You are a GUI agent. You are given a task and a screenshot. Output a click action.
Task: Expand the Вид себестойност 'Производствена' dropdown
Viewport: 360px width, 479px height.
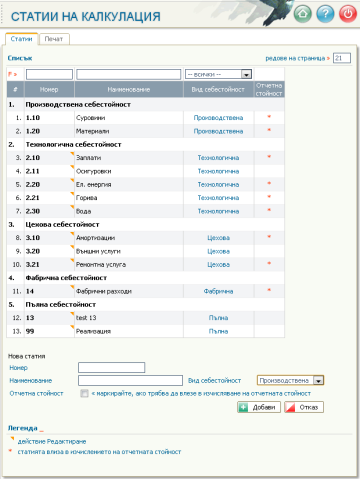290,380
